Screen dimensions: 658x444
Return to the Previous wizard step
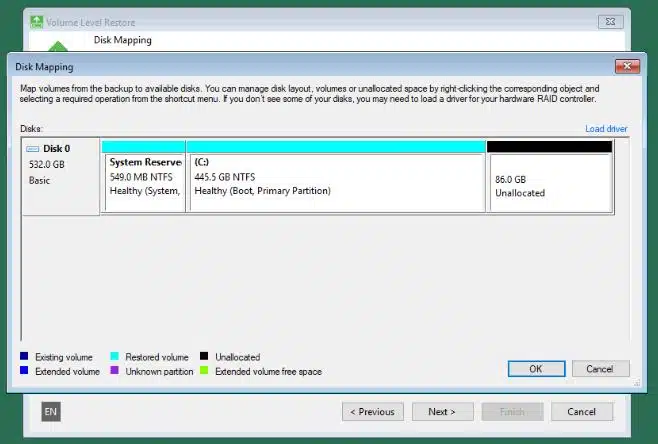coord(373,411)
